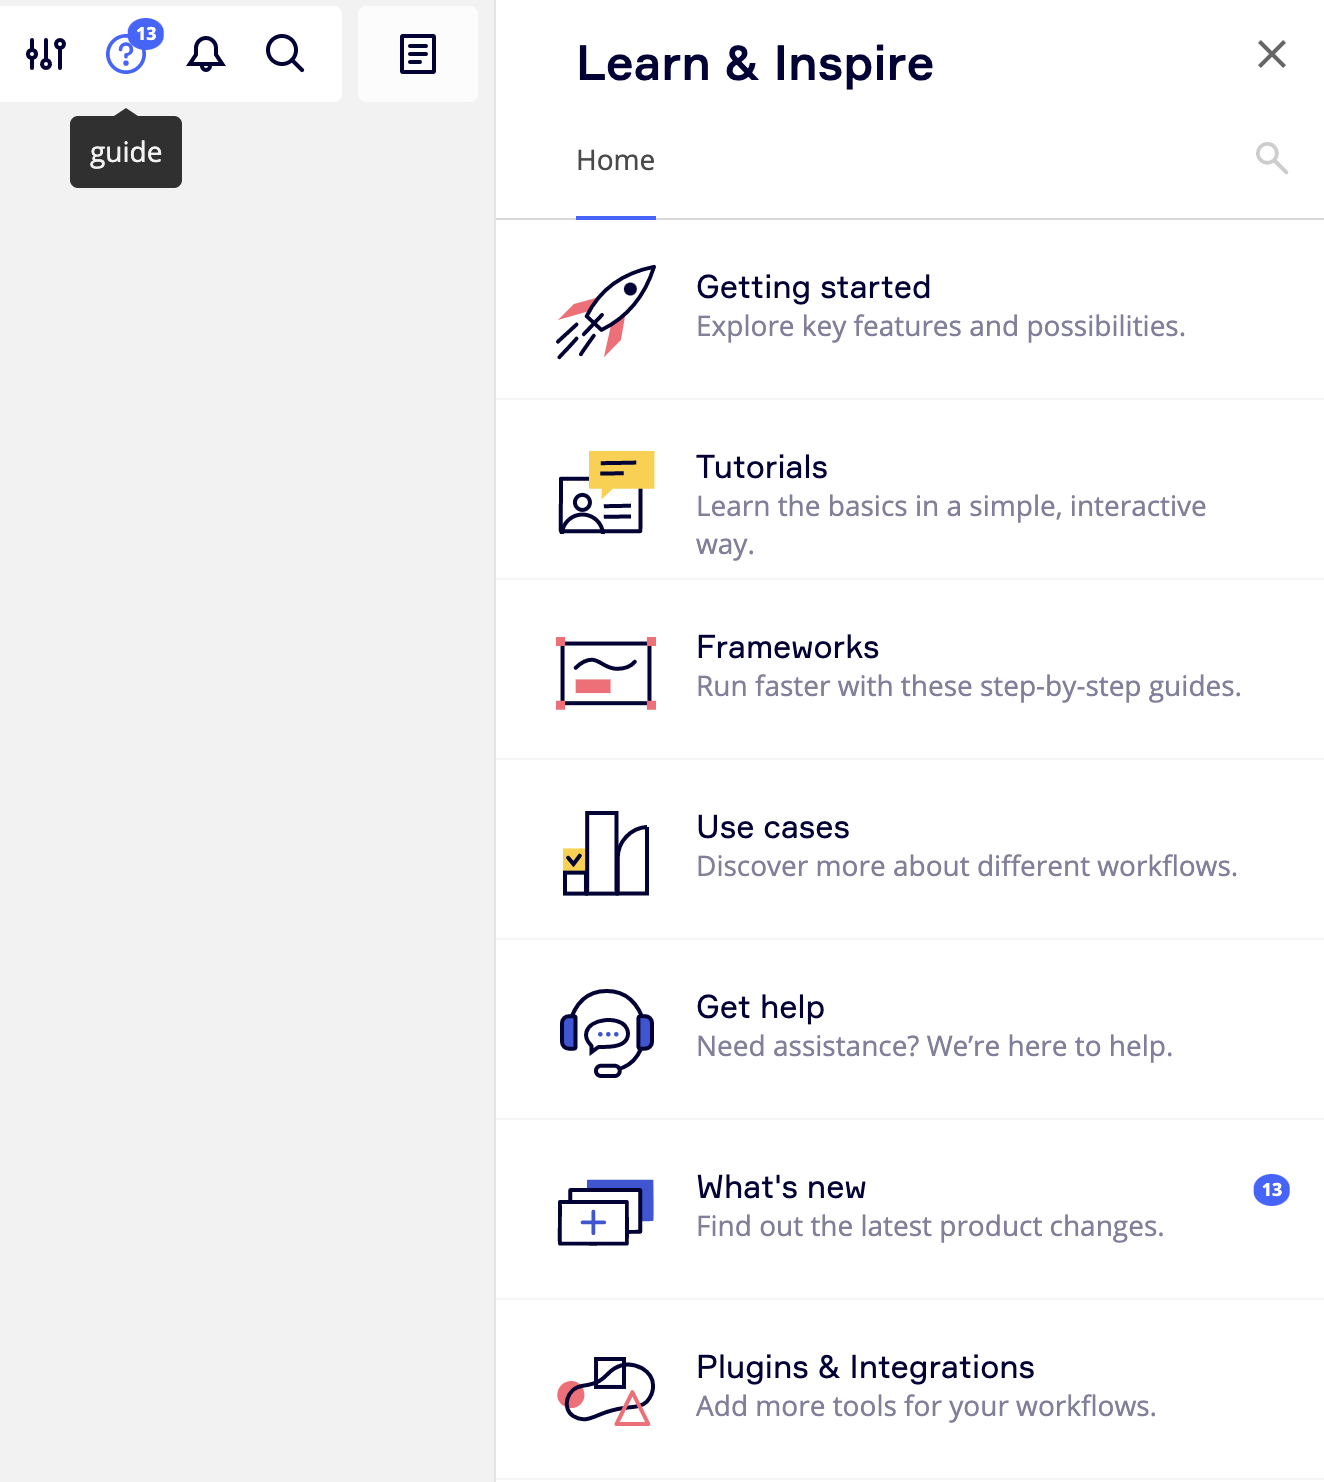The width and height of the screenshot is (1324, 1482).
Task: Open the settings sliders icon
Action: click(x=46, y=54)
